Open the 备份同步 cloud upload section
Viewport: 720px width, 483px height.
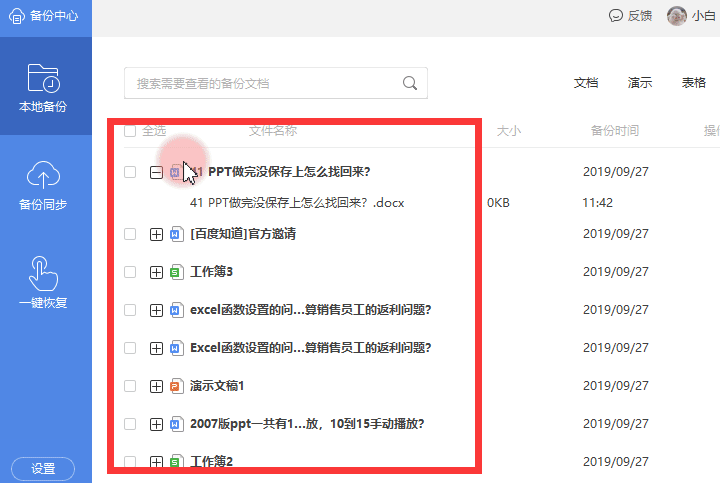[43, 185]
